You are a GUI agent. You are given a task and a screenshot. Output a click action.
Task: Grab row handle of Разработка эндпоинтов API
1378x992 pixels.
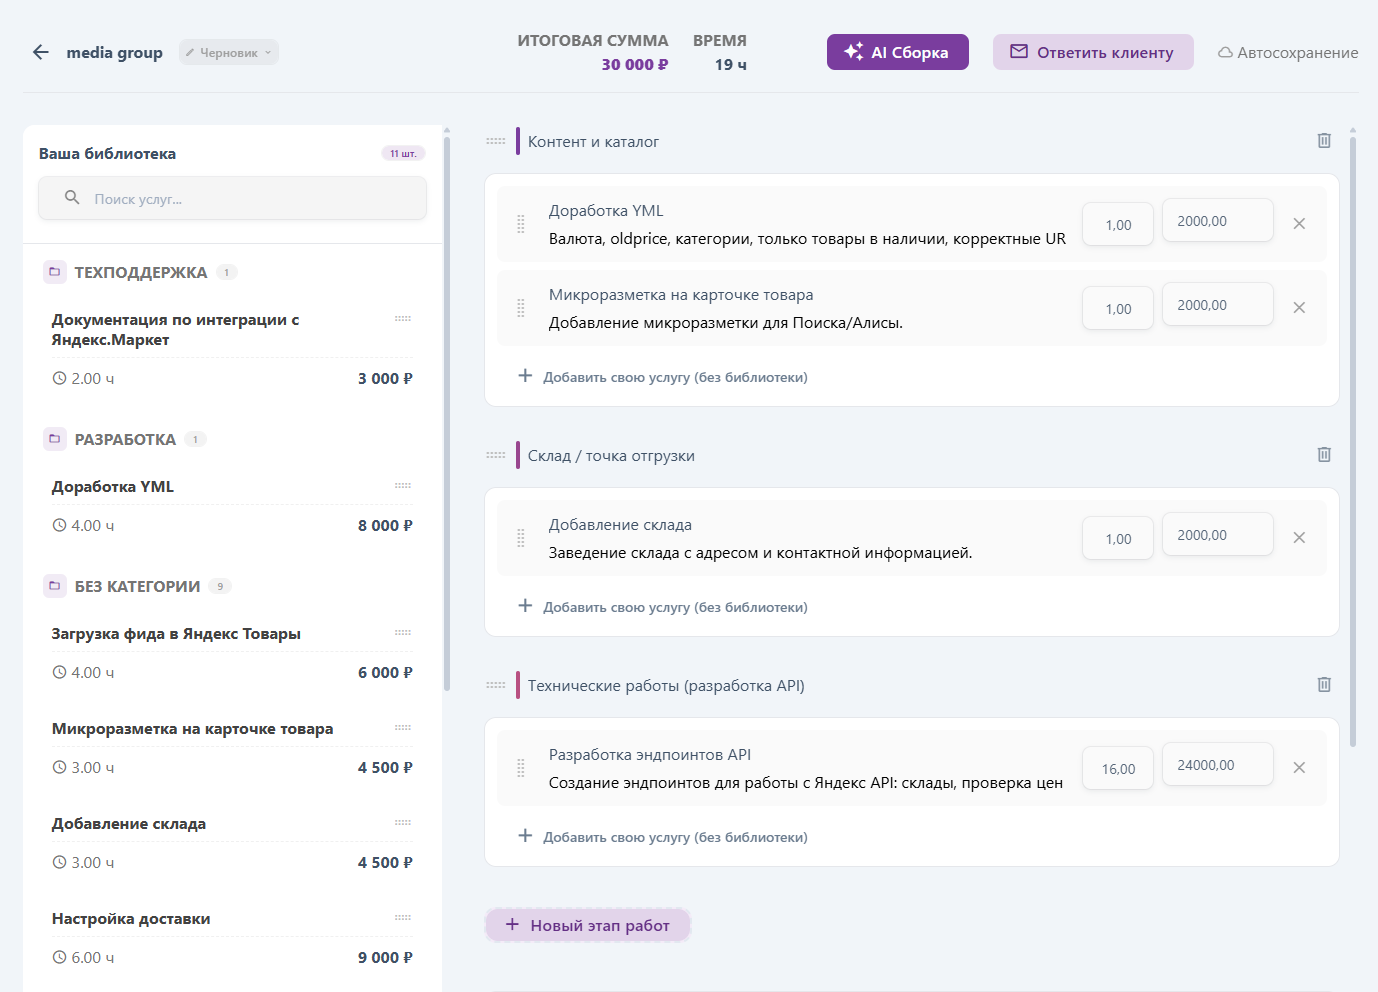click(x=520, y=768)
